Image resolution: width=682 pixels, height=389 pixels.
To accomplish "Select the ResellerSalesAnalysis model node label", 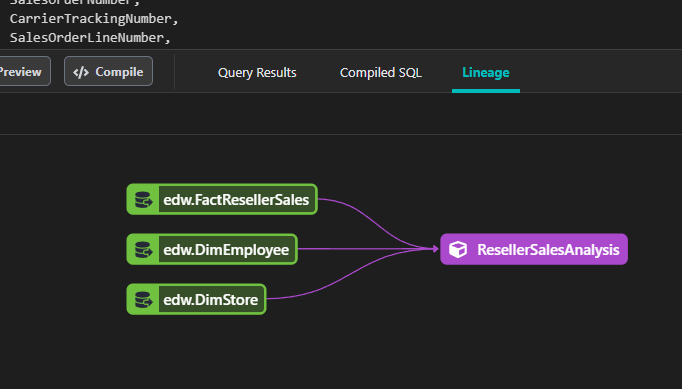I will (548, 250).
